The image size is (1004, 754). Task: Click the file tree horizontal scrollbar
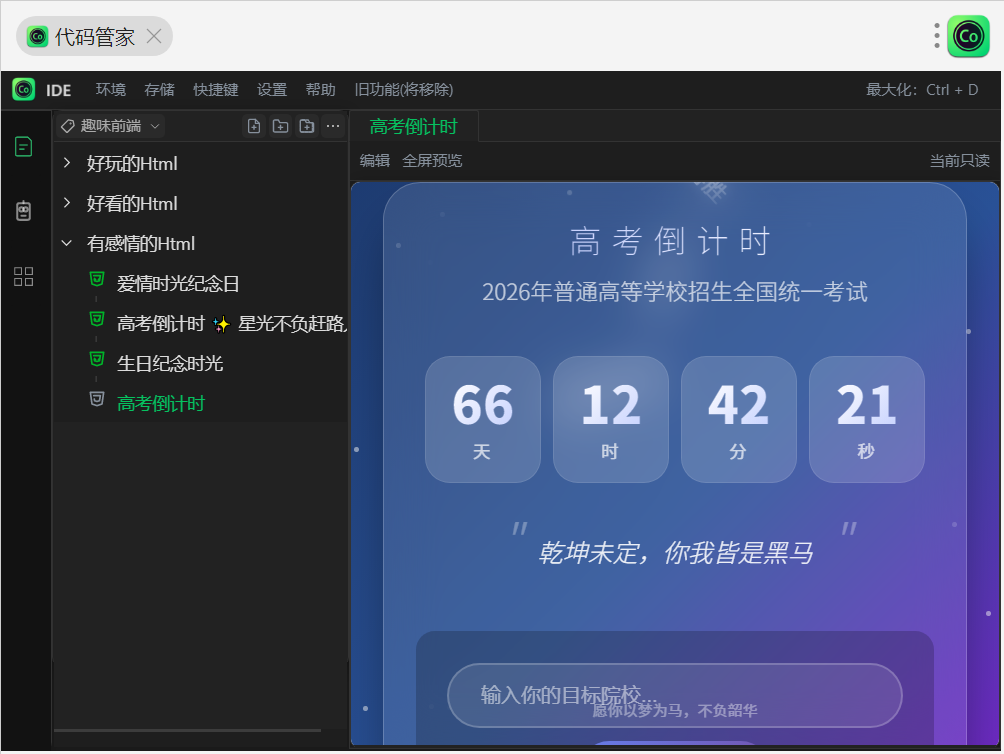pyautogui.click(x=187, y=731)
